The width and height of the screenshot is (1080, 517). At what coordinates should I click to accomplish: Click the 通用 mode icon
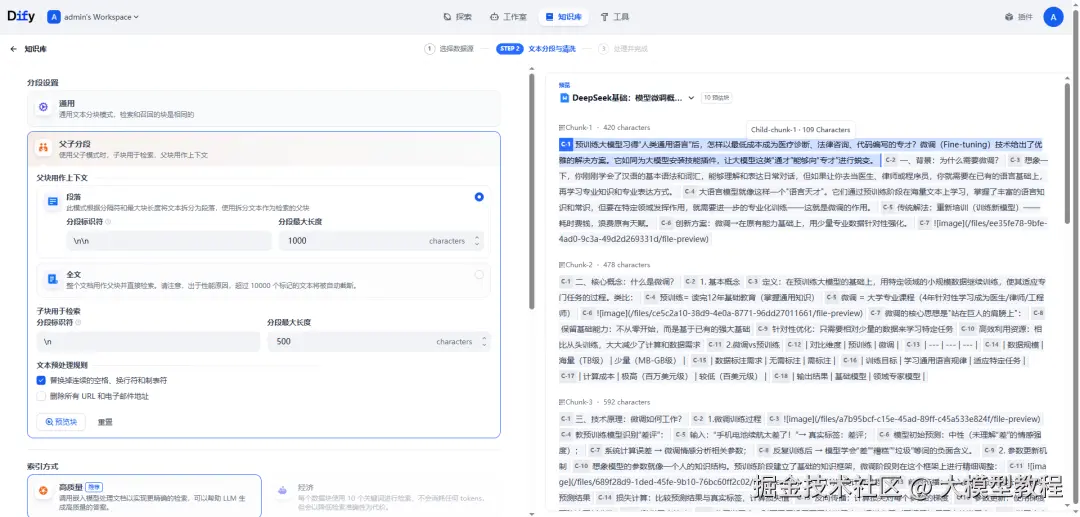(x=43, y=107)
